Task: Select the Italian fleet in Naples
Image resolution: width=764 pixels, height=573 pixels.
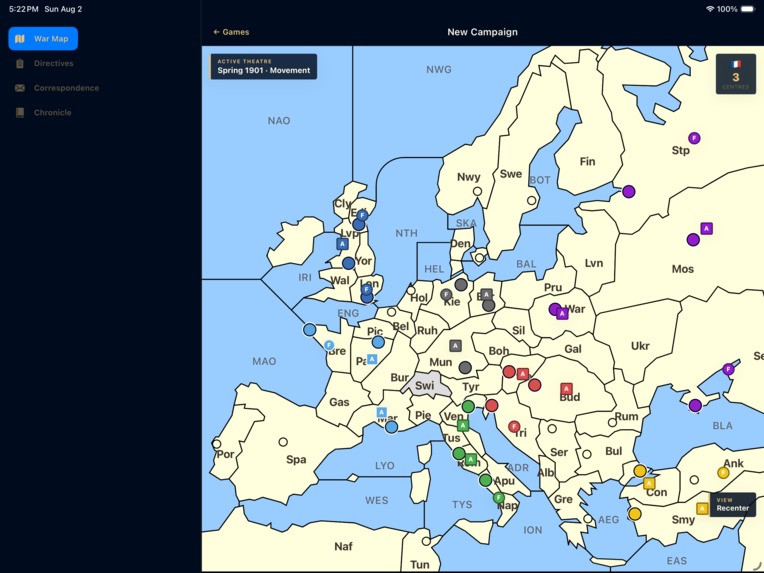Action: (x=498, y=497)
